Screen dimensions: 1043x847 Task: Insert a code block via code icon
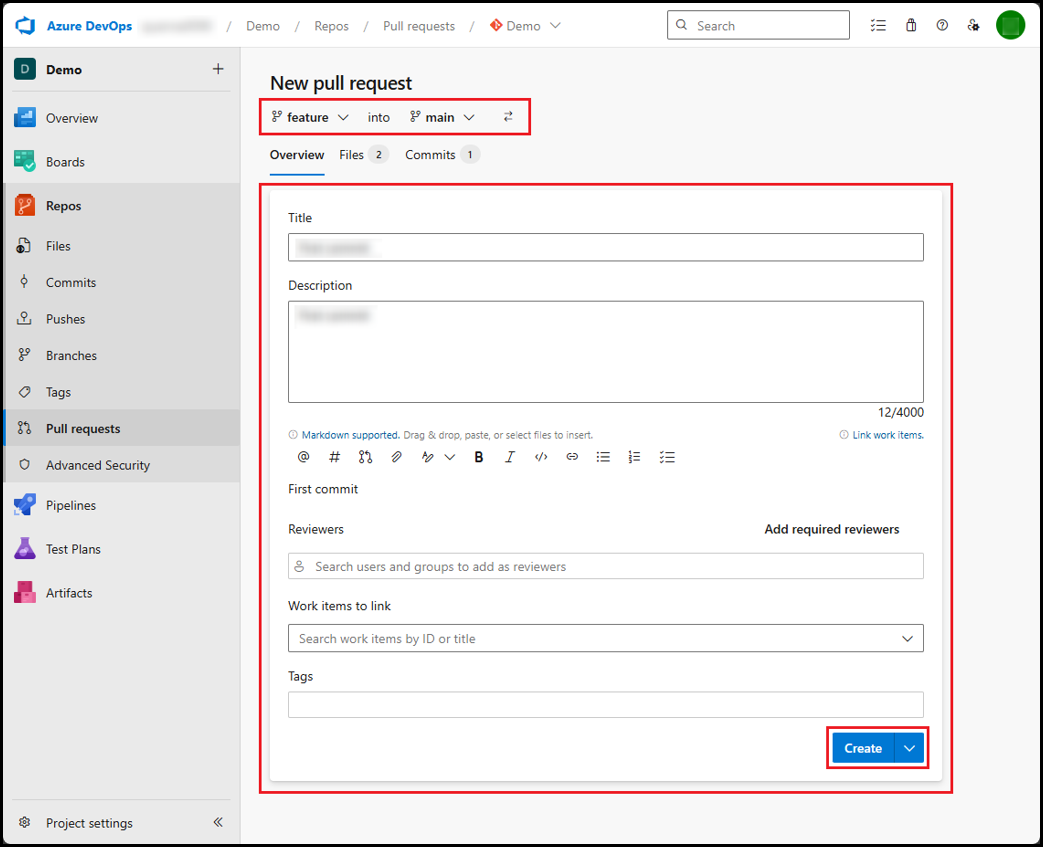coord(541,457)
